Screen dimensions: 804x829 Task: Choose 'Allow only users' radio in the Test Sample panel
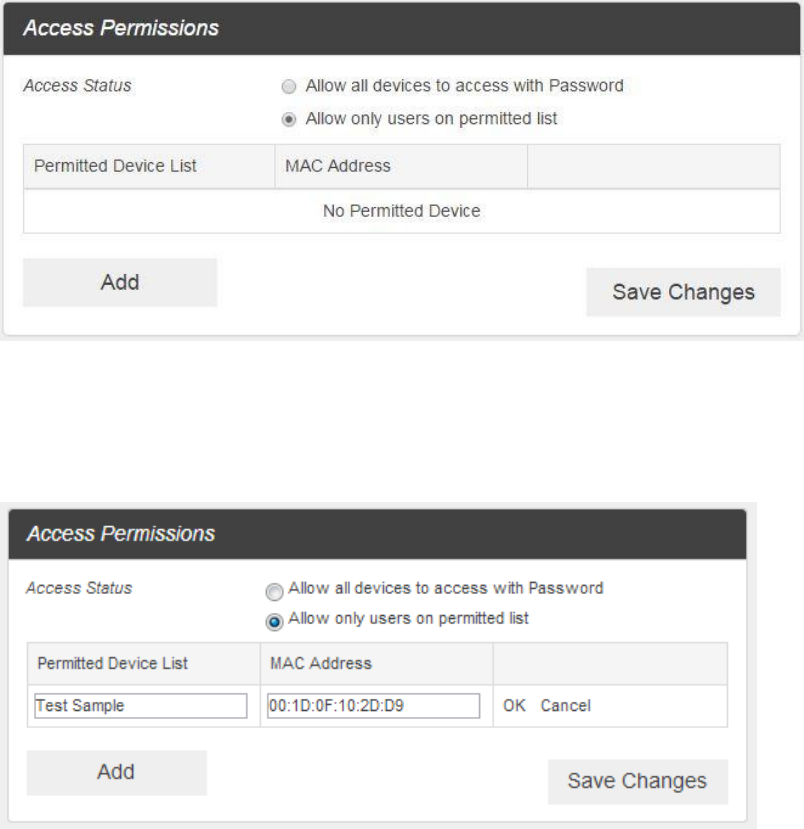[x=275, y=620]
